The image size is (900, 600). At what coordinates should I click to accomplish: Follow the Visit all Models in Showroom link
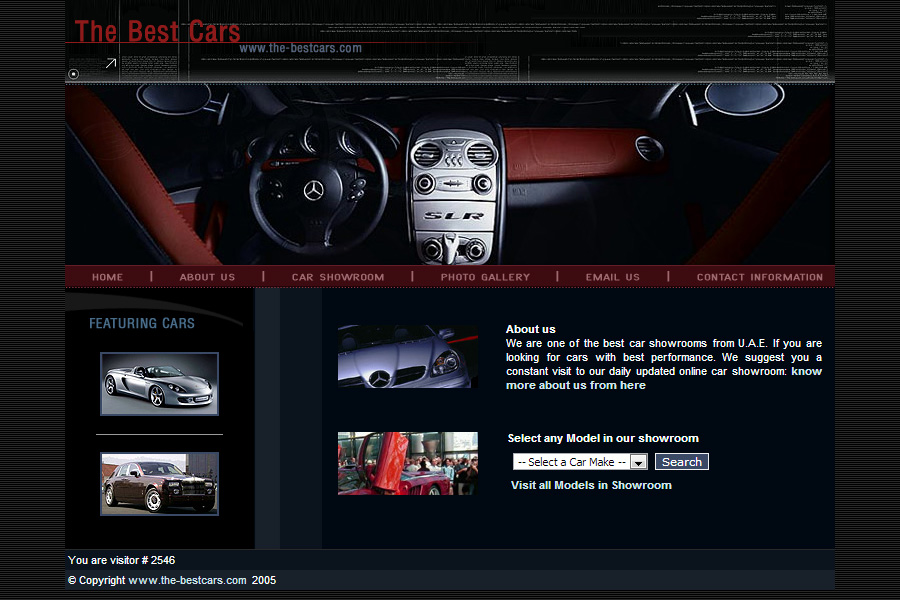tap(591, 485)
